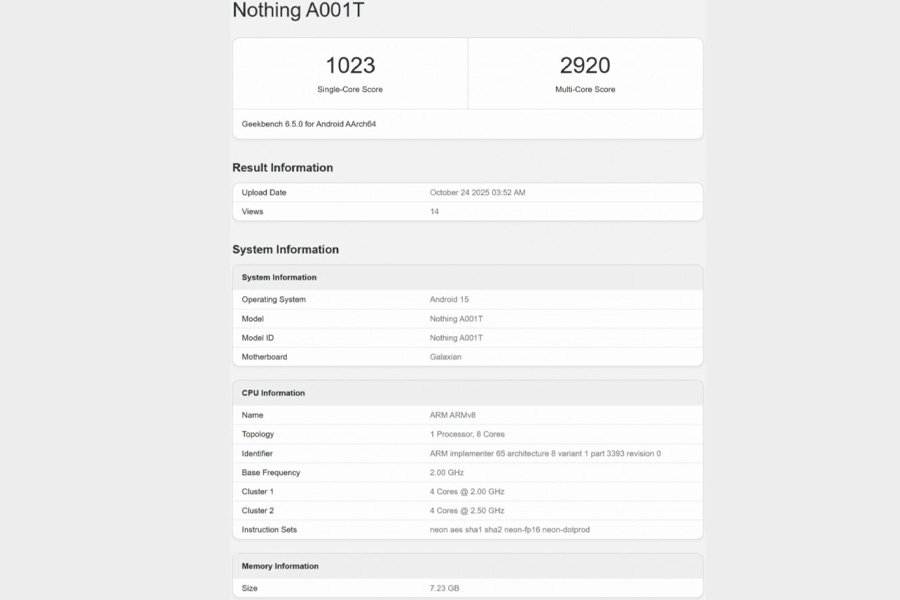Click the Geekbench 6.5.0 for Android text

click(x=309, y=124)
